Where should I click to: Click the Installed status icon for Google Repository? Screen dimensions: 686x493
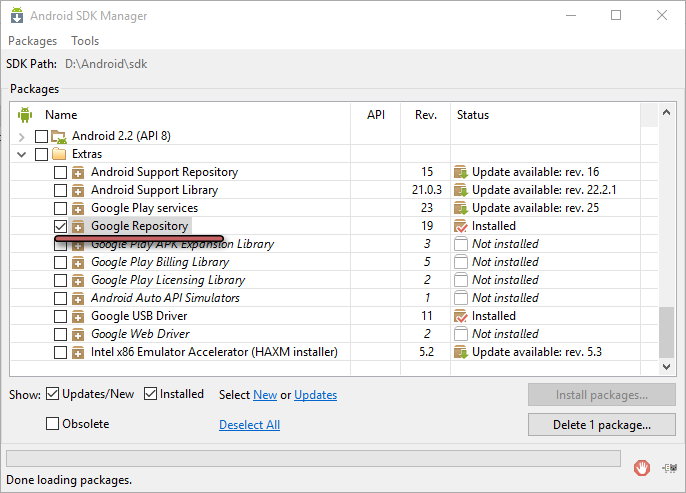460,226
